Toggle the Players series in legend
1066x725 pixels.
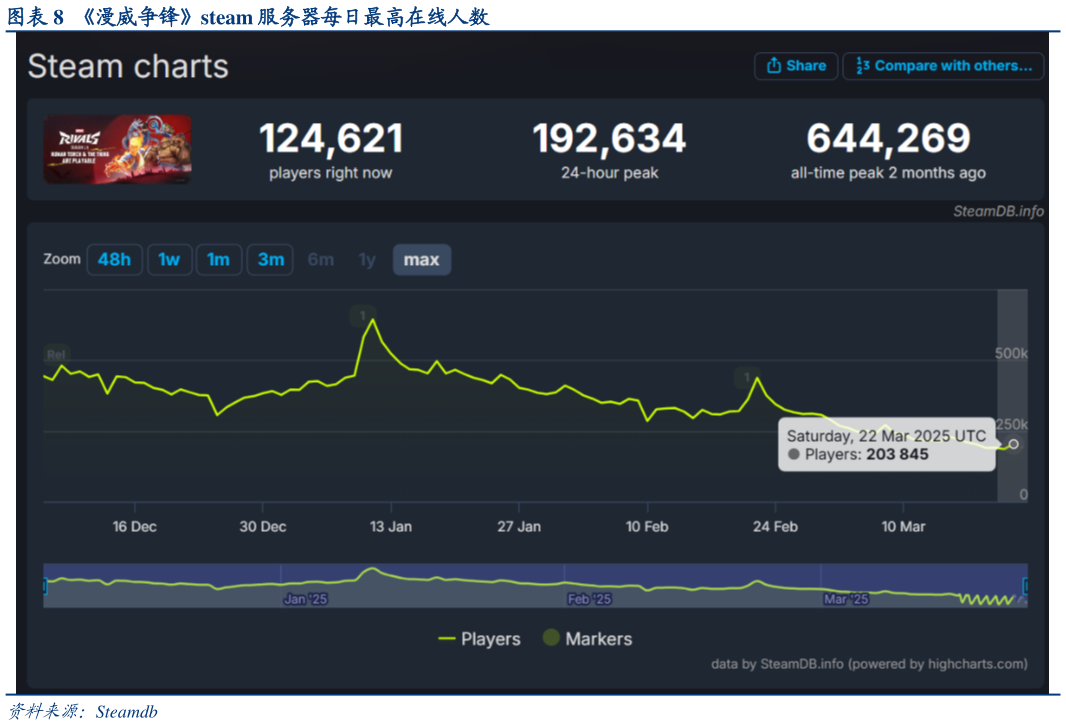(479, 639)
